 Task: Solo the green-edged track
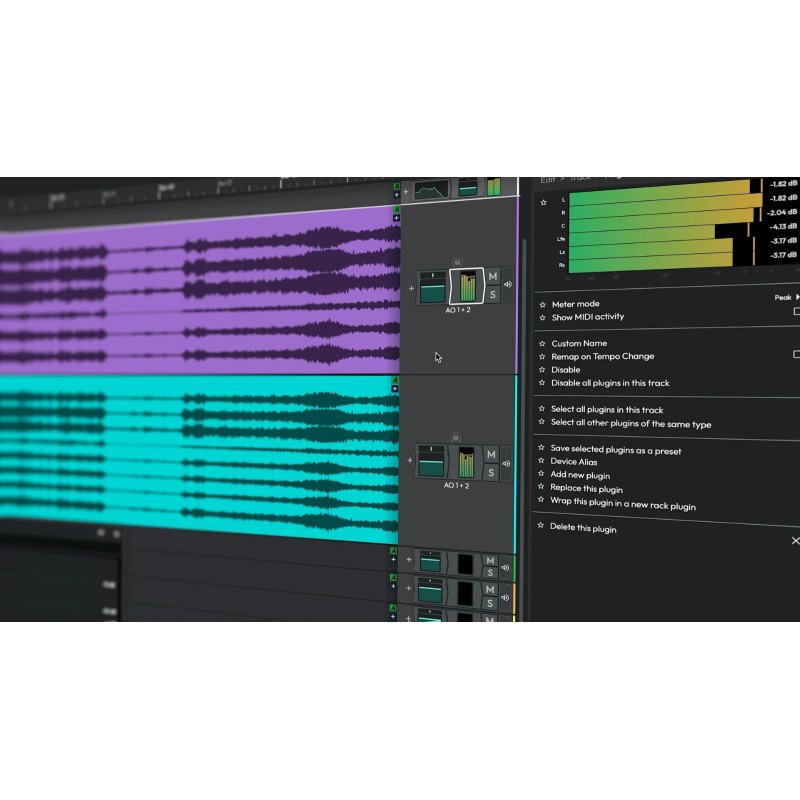(x=490, y=573)
